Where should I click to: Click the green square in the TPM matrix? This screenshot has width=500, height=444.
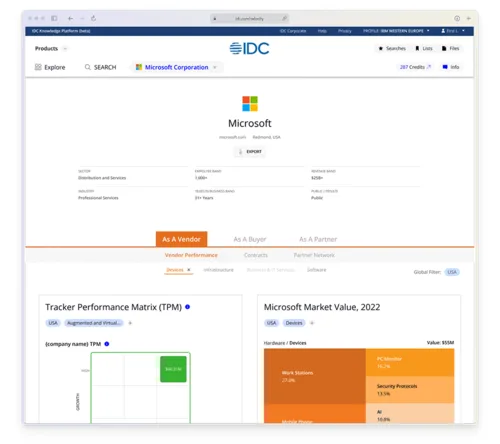[x=173, y=369]
